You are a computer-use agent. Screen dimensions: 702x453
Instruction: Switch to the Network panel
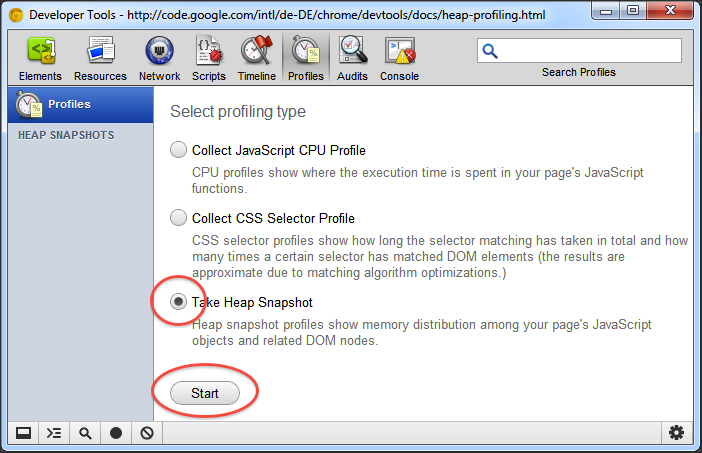159,59
